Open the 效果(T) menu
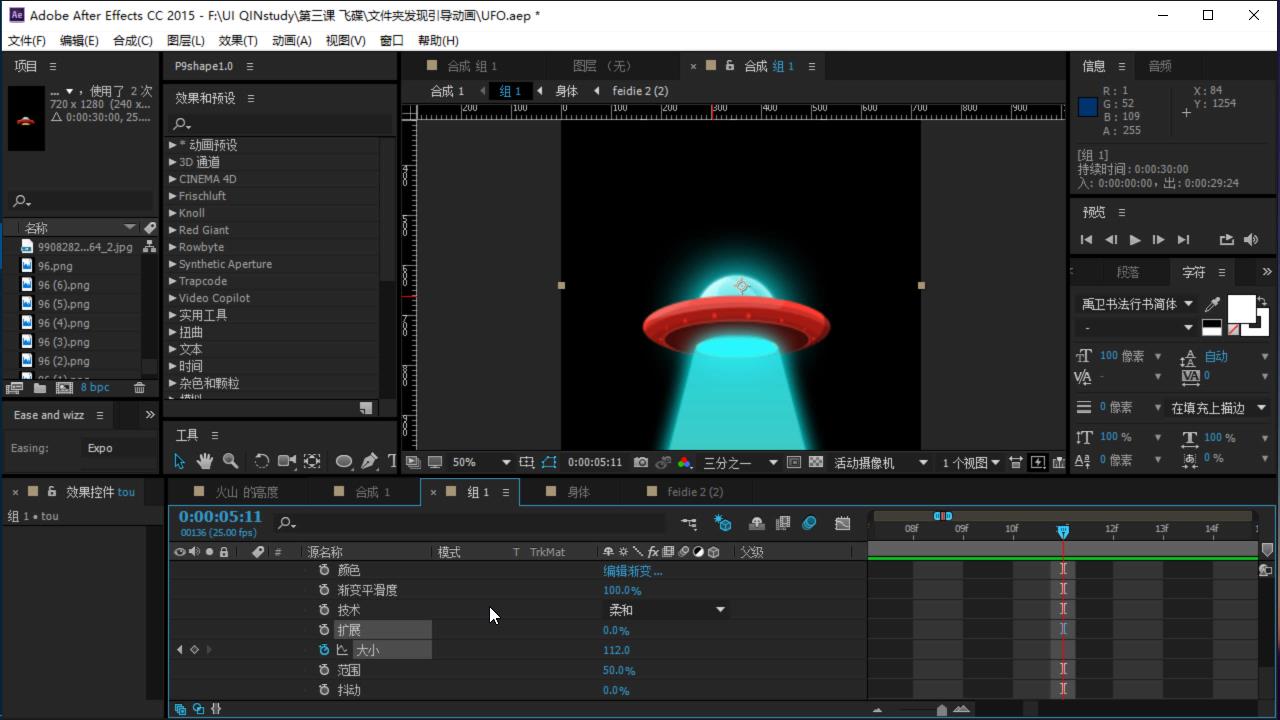This screenshot has width=1280, height=720. [238, 41]
